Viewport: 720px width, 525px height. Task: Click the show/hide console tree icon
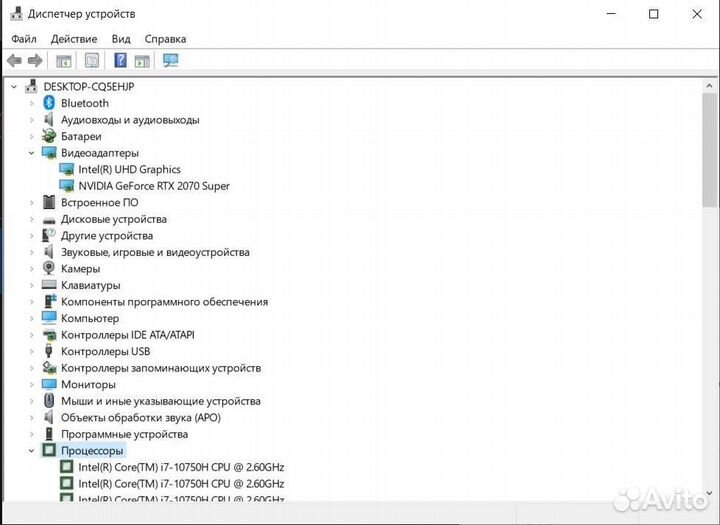[x=63, y=61]
